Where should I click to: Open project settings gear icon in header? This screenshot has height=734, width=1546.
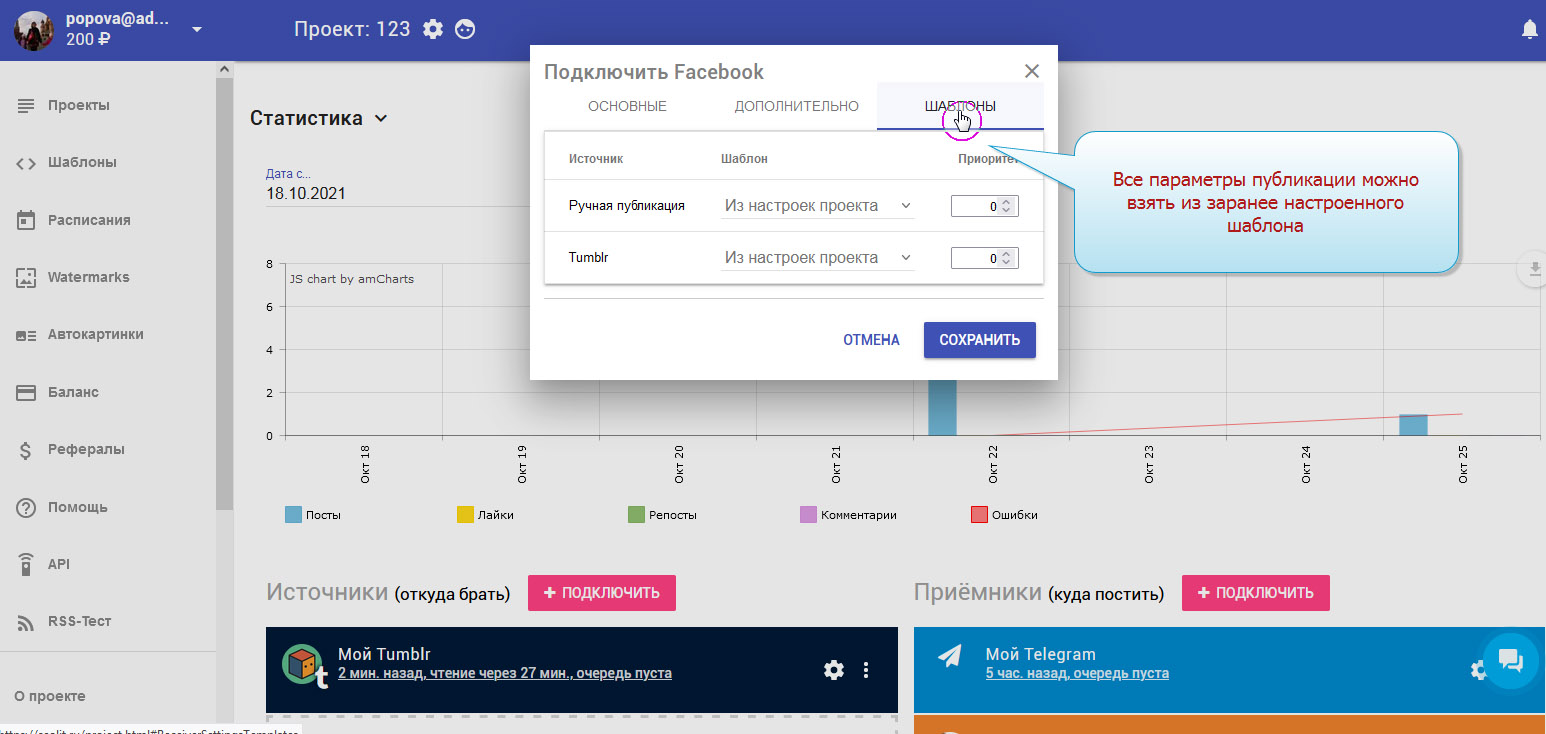[433, 29]
